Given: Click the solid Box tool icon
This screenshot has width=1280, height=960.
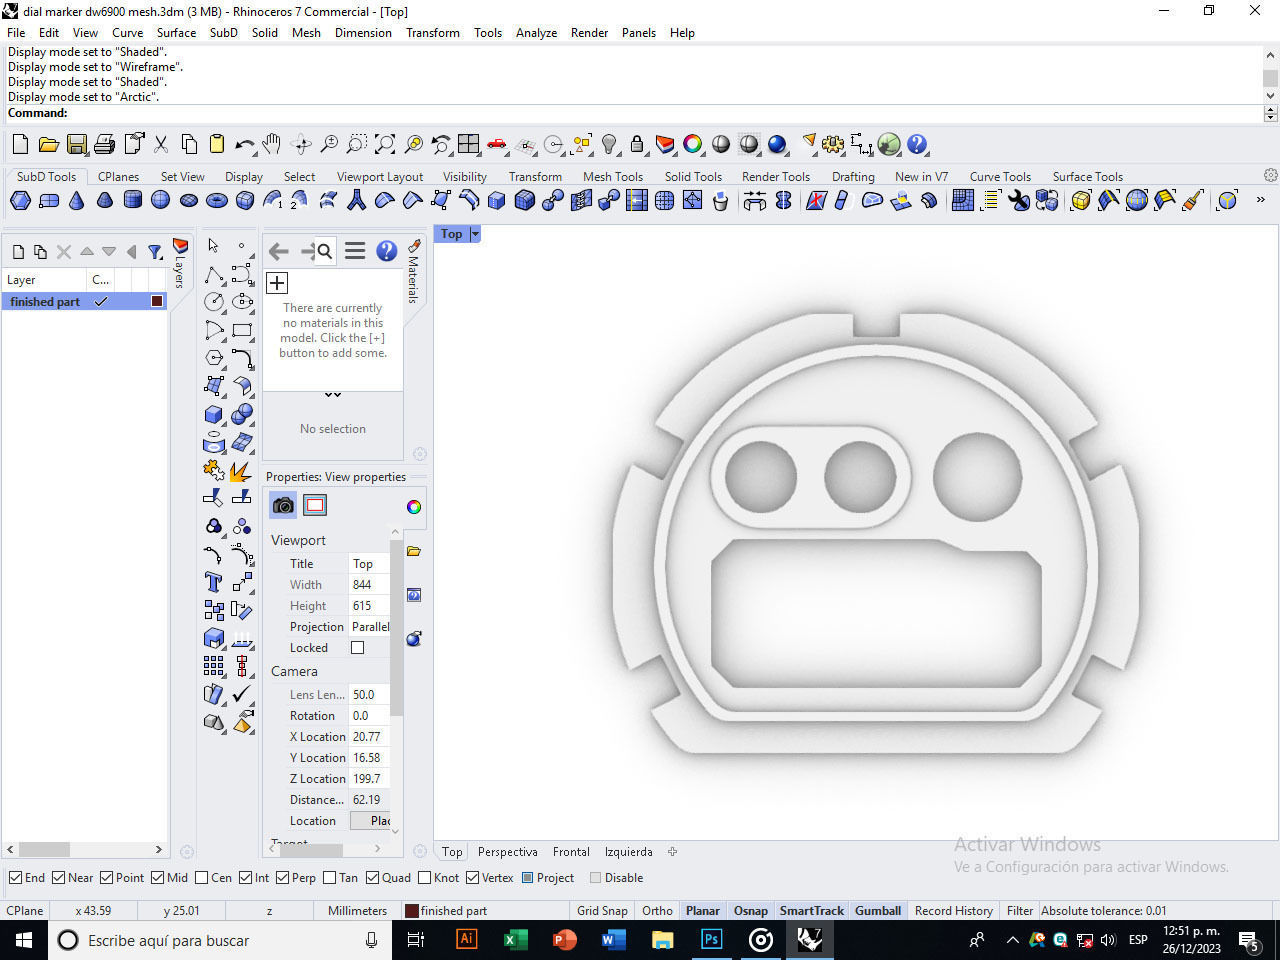Looking at the screenshot, I should (x=214, y=414).
